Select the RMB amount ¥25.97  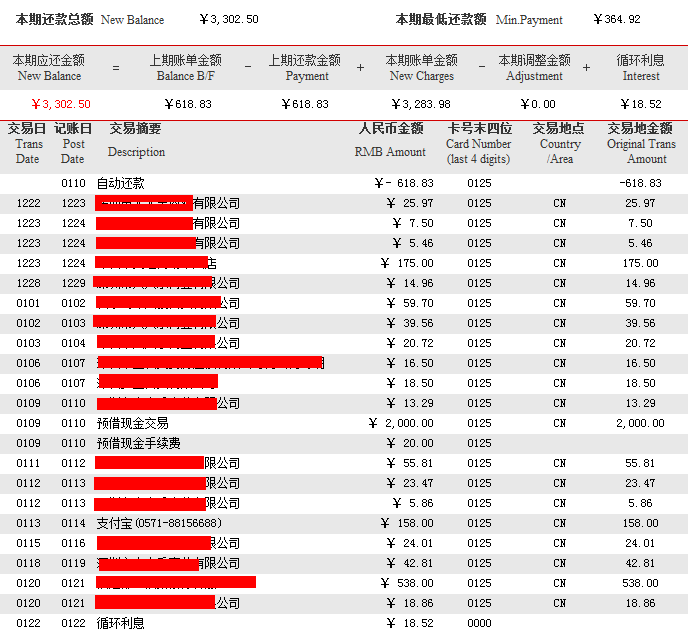pyautogui.click(x=410, y=203)
